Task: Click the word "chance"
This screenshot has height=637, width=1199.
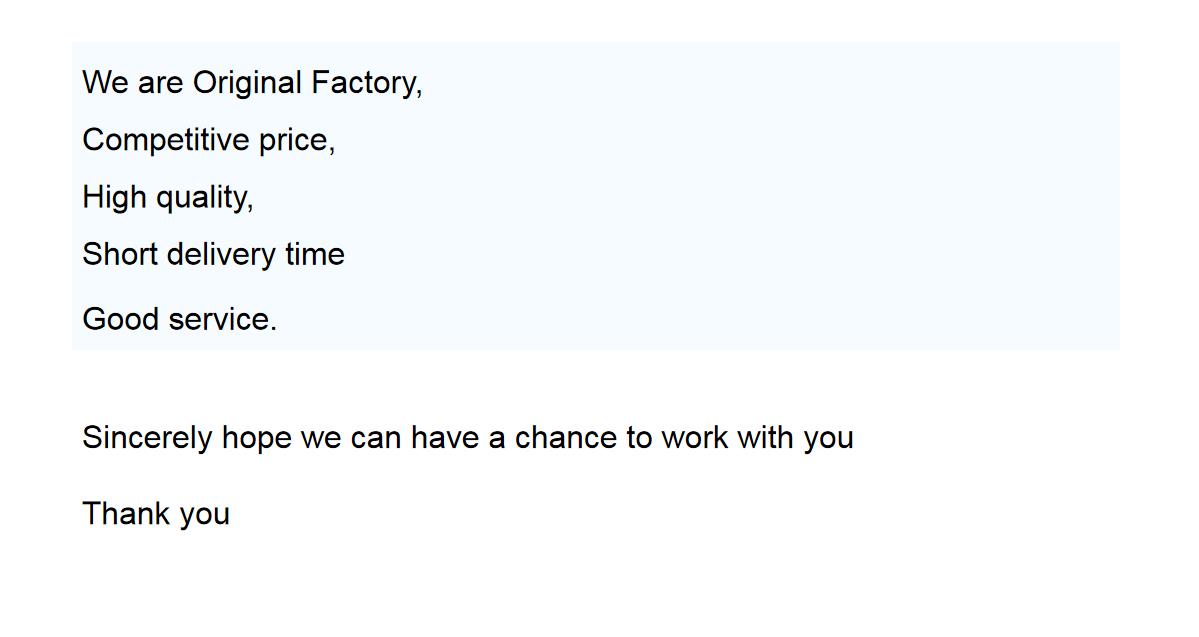Action: [566, 438]
